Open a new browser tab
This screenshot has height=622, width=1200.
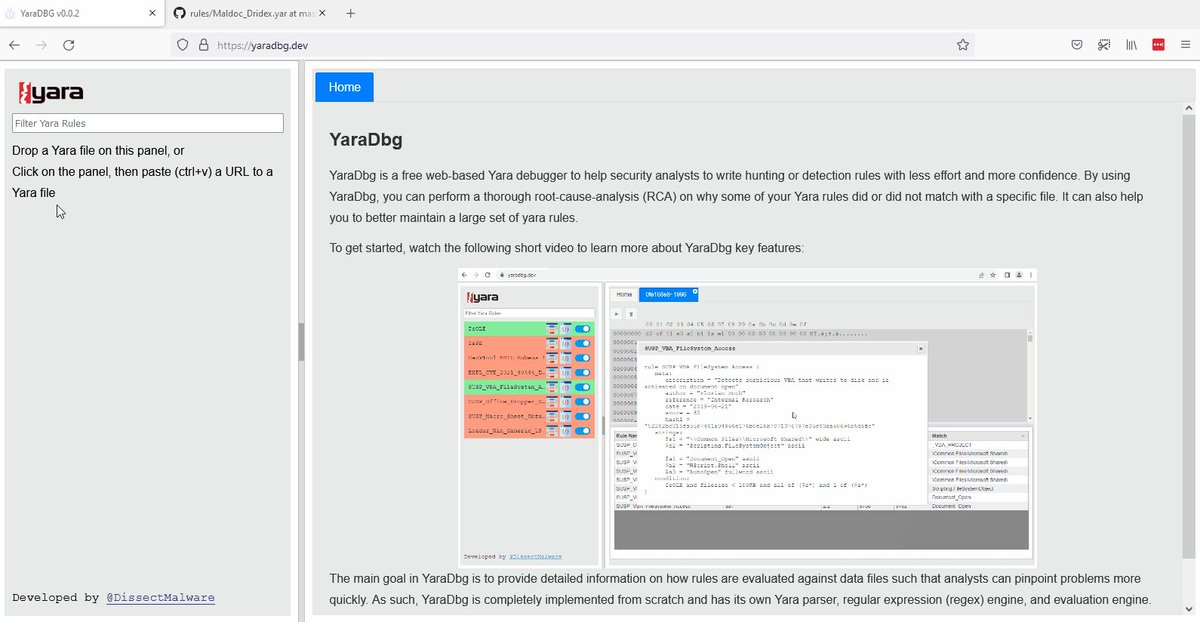pyautogui.click(x=350, y=14)
